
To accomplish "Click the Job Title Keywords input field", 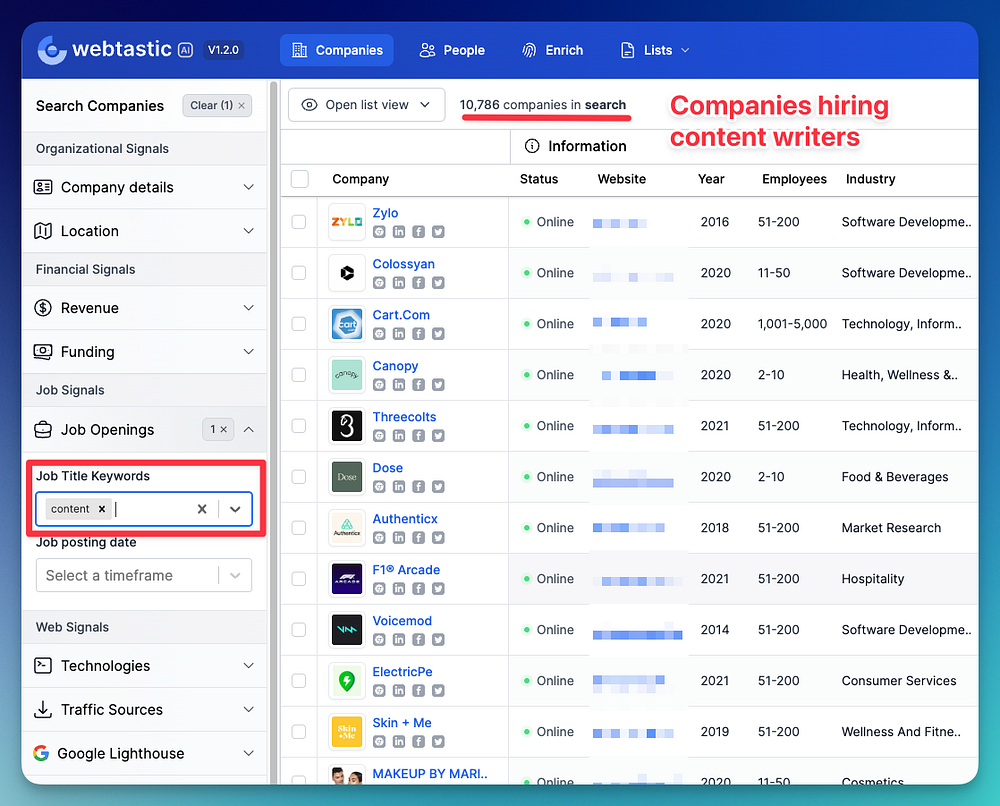I will (x=150, y=509).
